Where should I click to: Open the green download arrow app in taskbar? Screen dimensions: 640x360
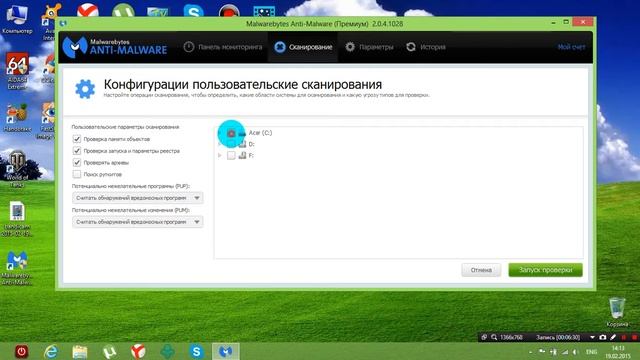[x=167, y=351]
